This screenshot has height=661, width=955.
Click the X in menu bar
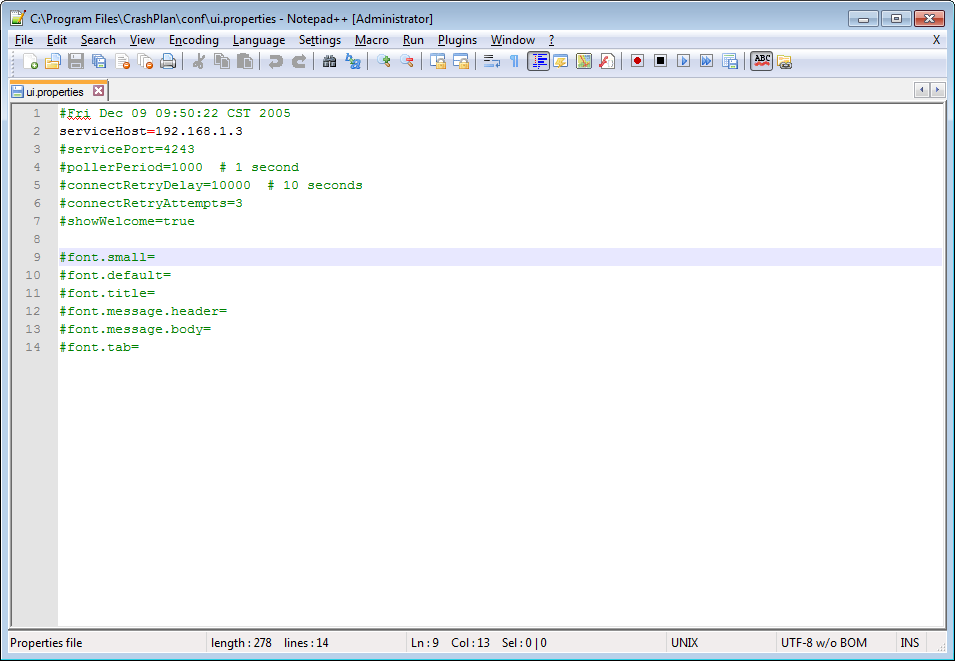click(936, 40)
